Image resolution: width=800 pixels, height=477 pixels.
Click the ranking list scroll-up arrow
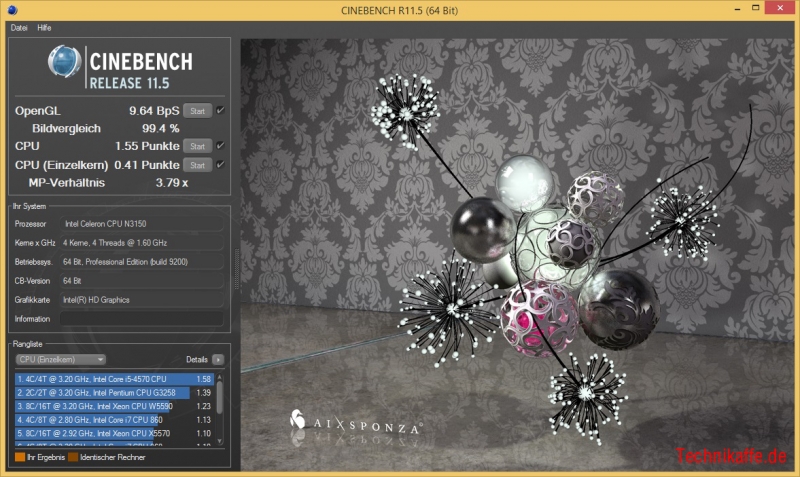(x=220, y=377)
